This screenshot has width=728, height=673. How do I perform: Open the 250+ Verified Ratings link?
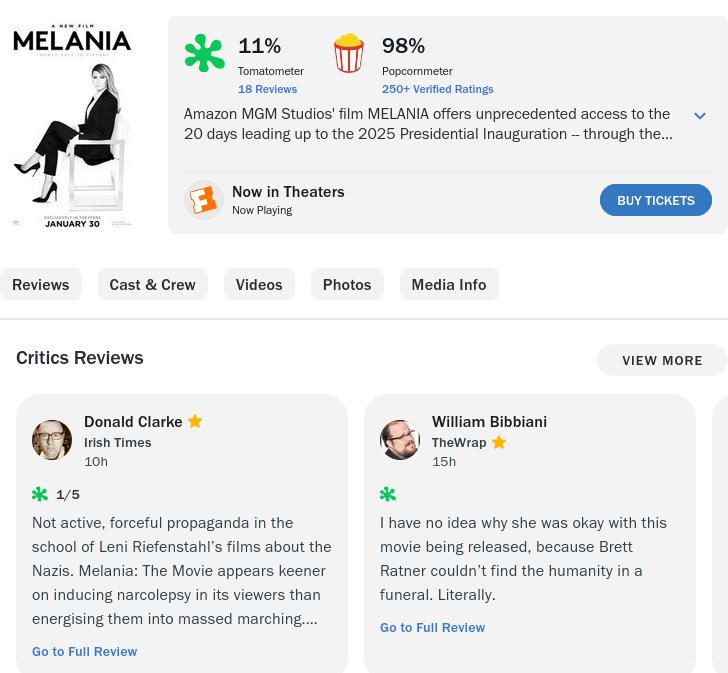[438, 89]
